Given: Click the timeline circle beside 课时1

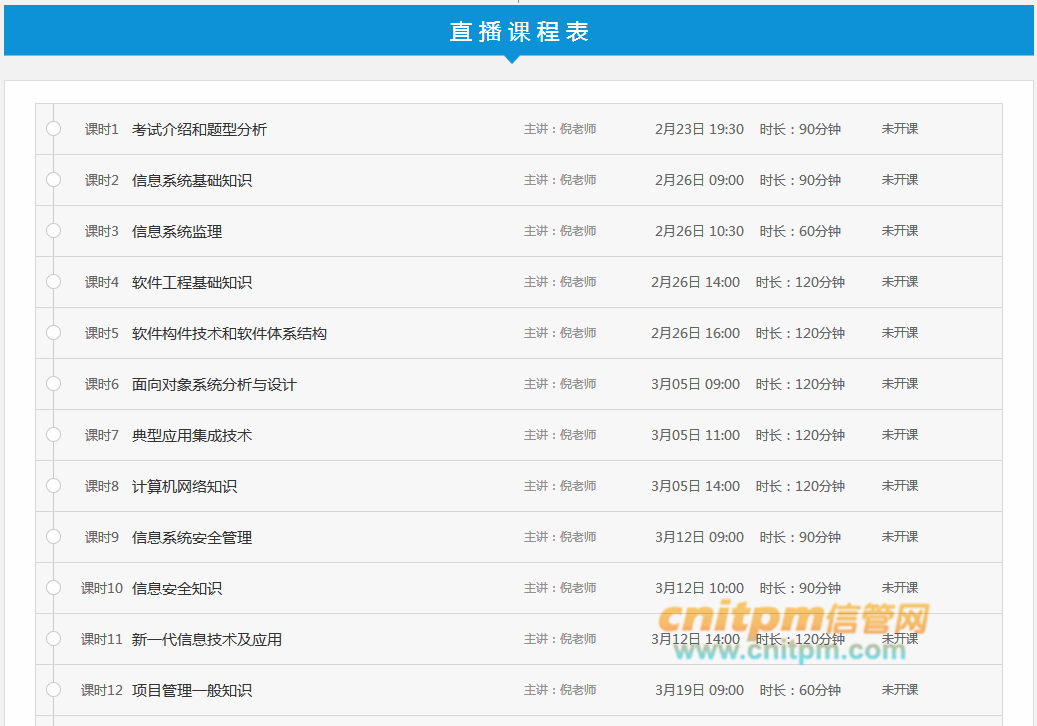Looking at the screenshot, I should [53, 129].
